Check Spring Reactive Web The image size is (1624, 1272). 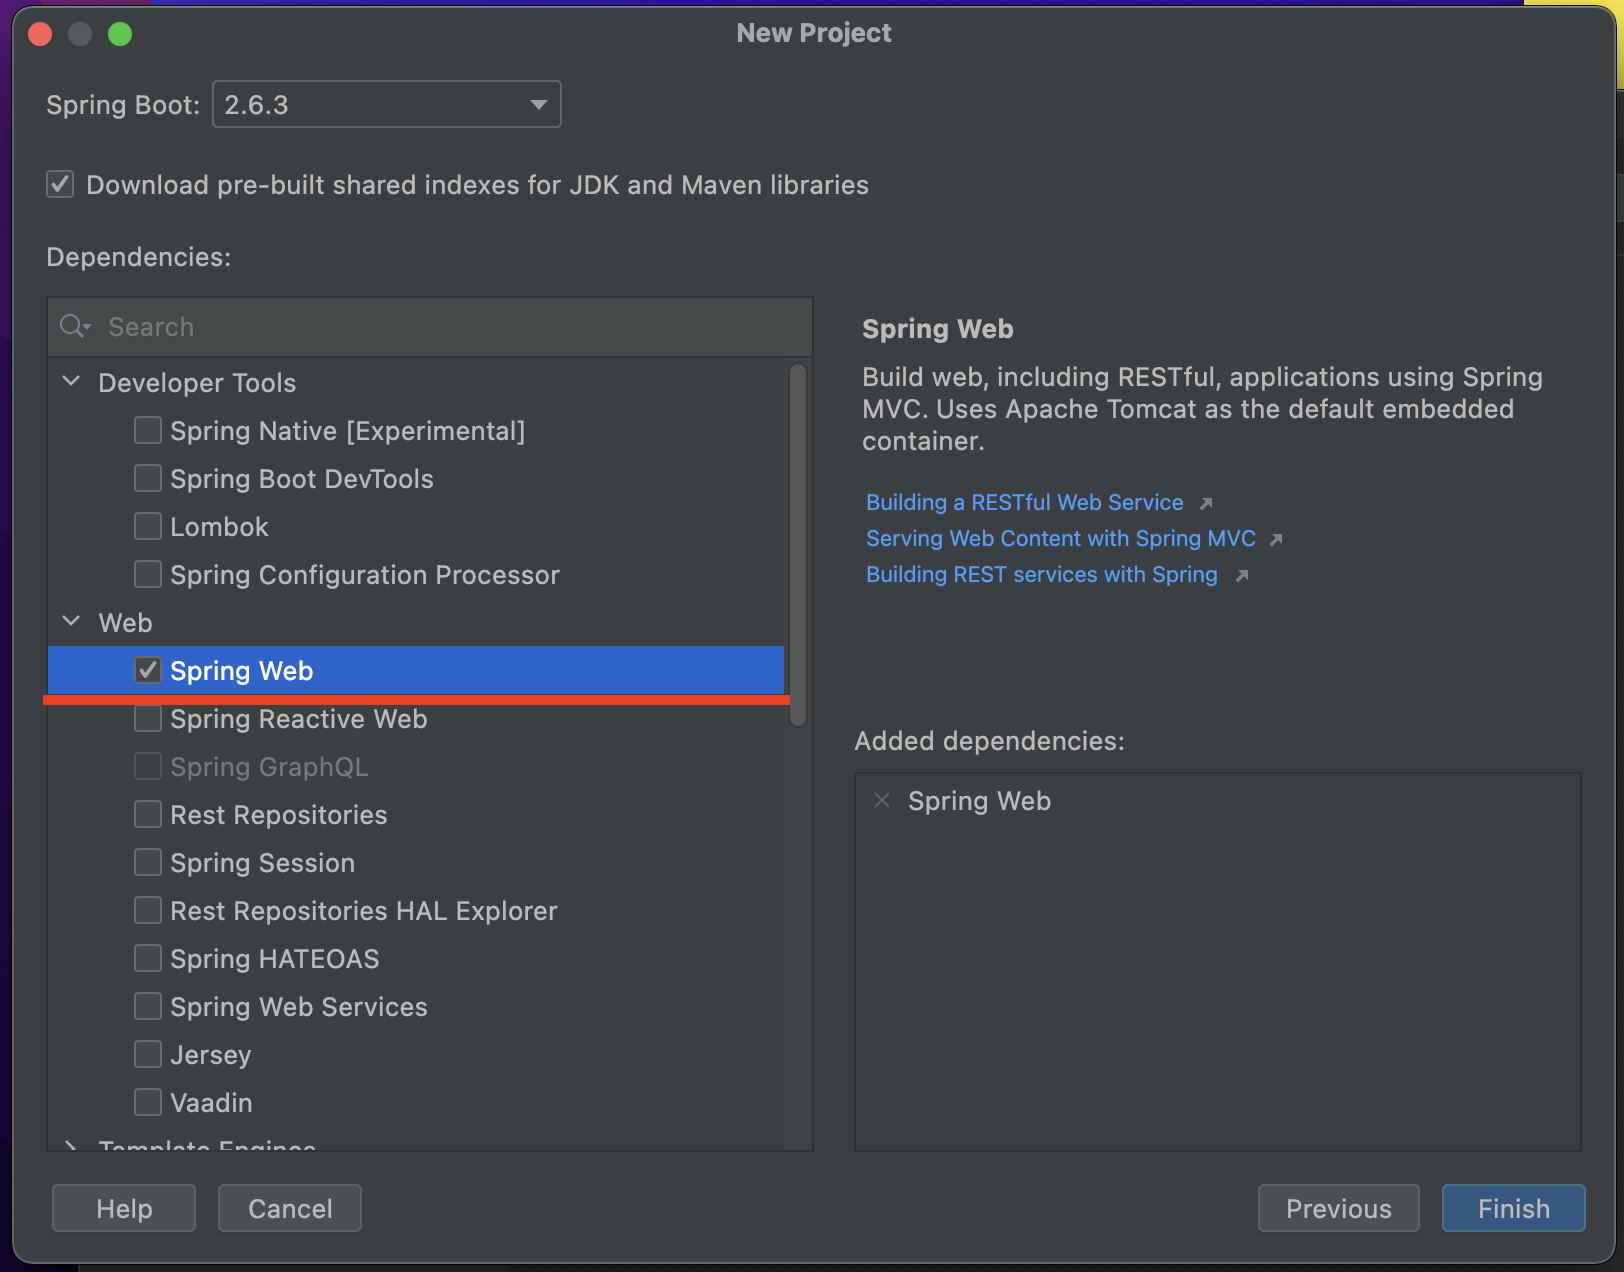tap(148, 718)
